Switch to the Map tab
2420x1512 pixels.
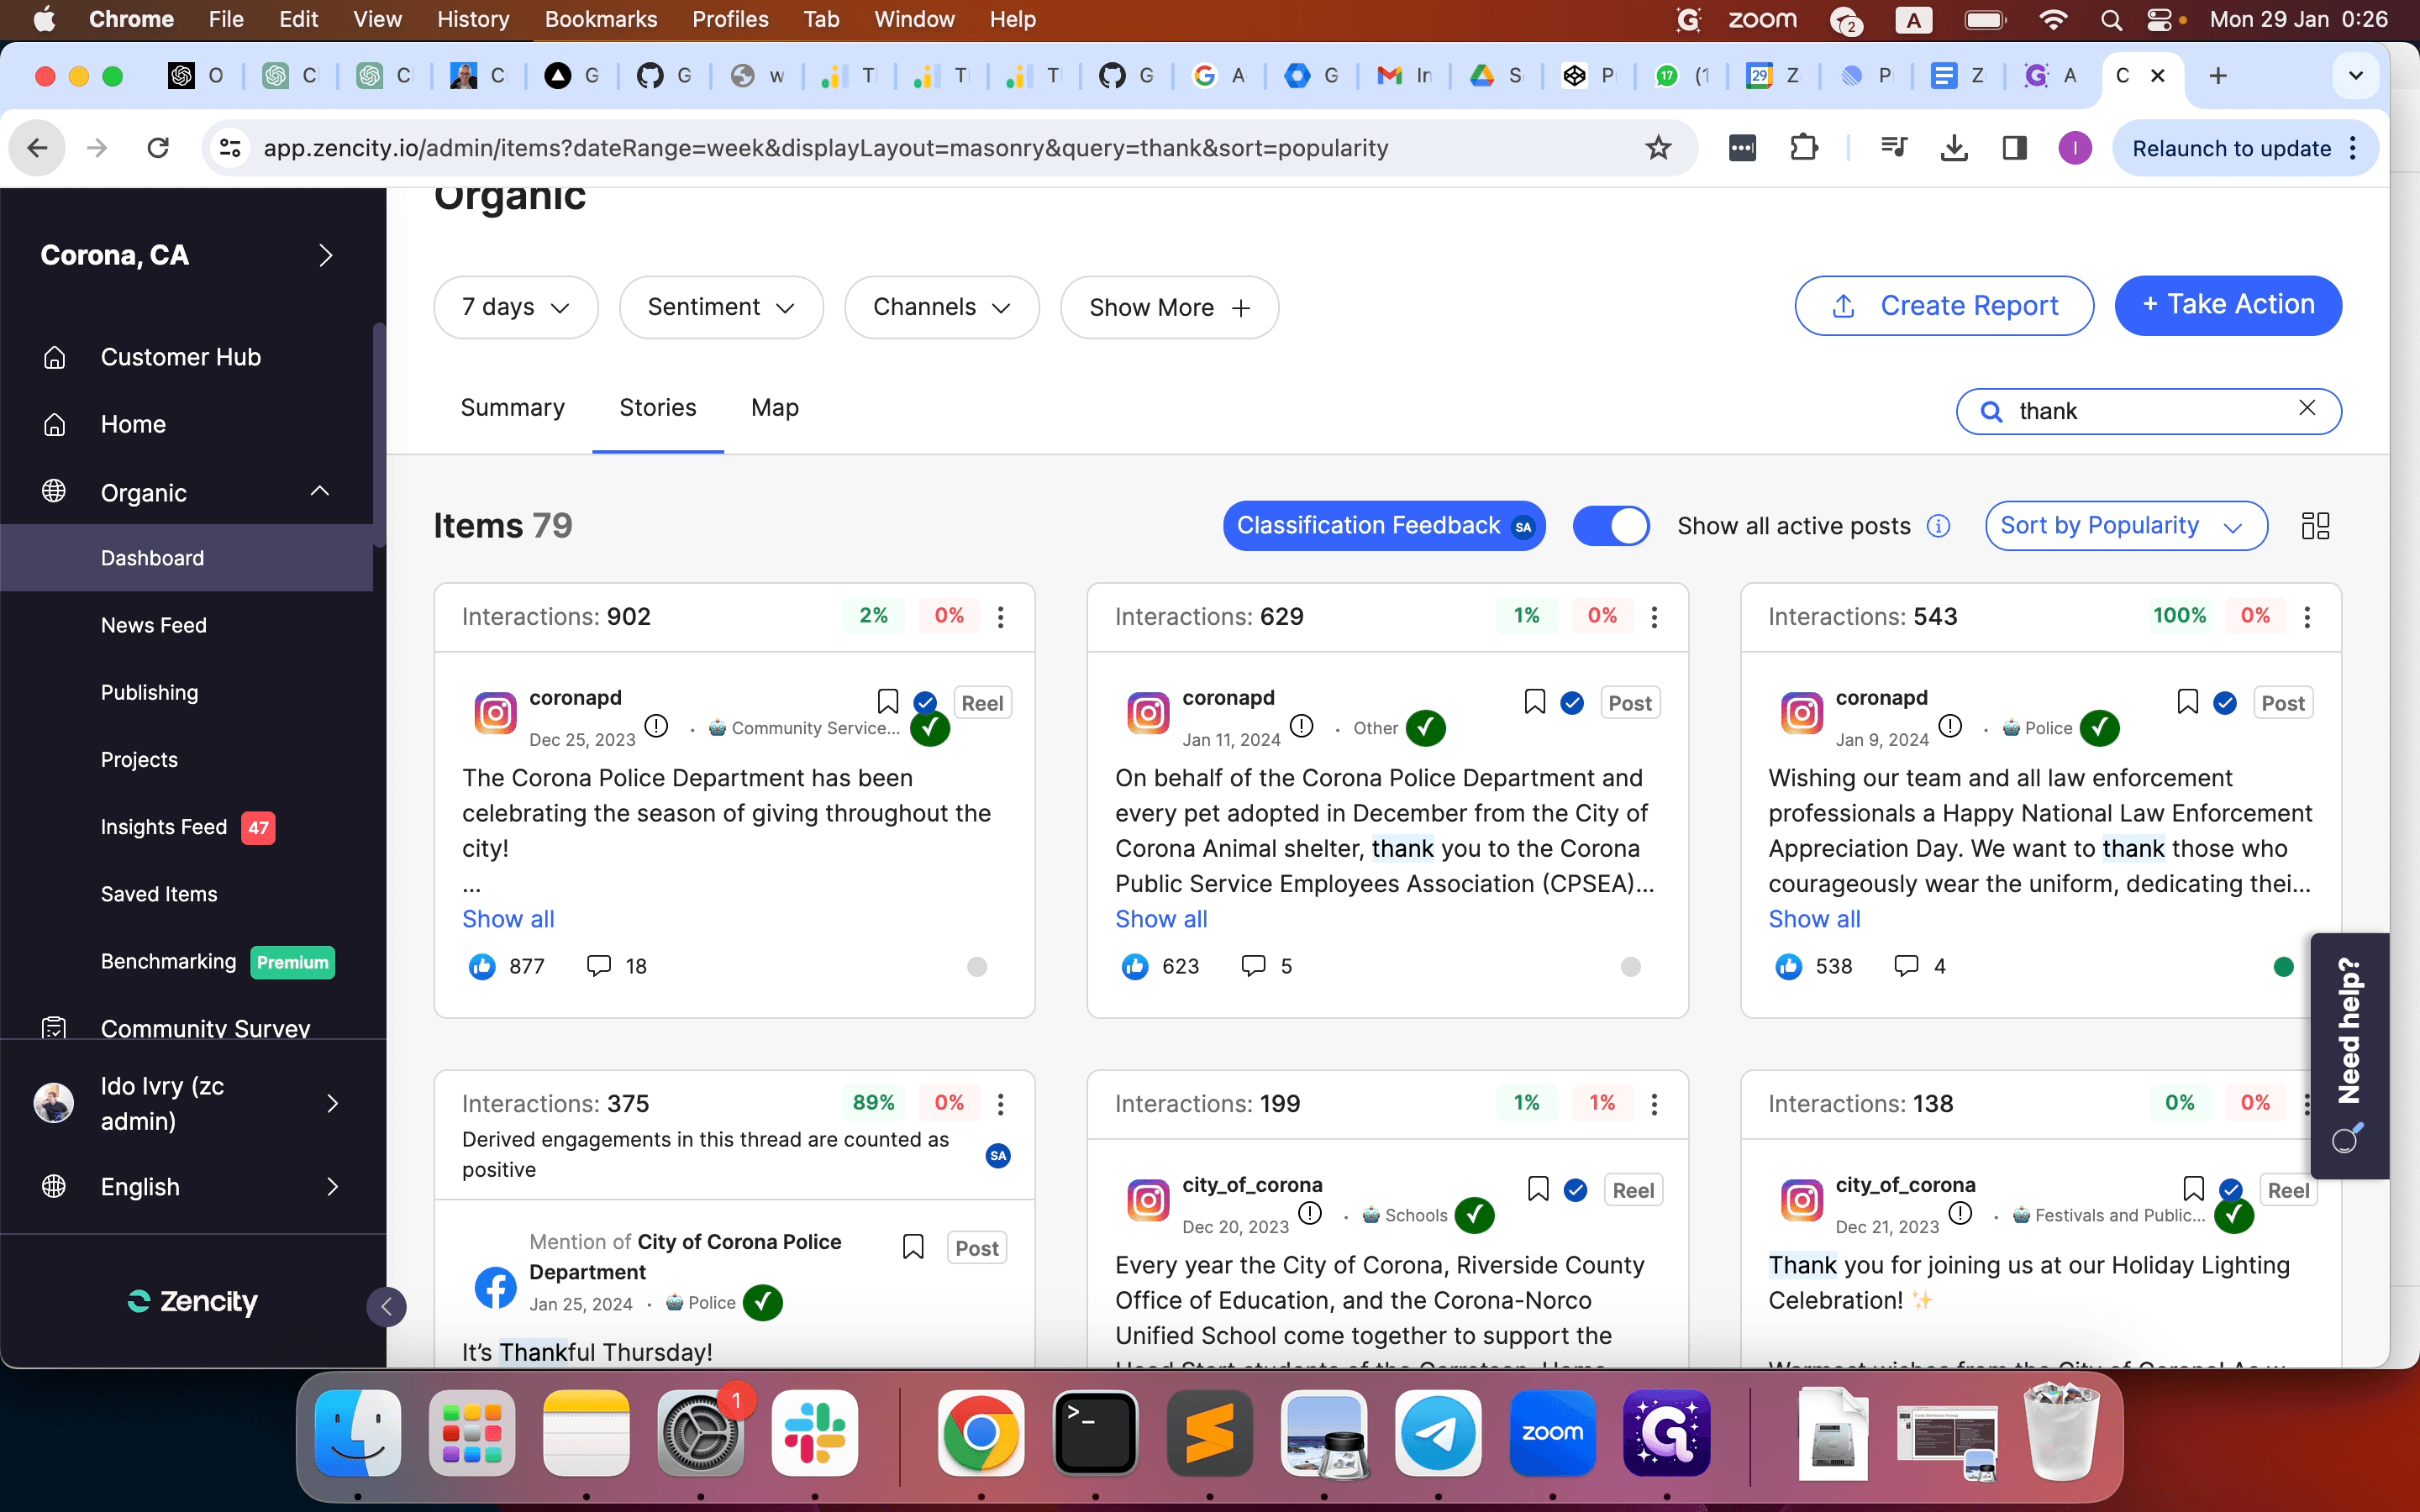775,408
